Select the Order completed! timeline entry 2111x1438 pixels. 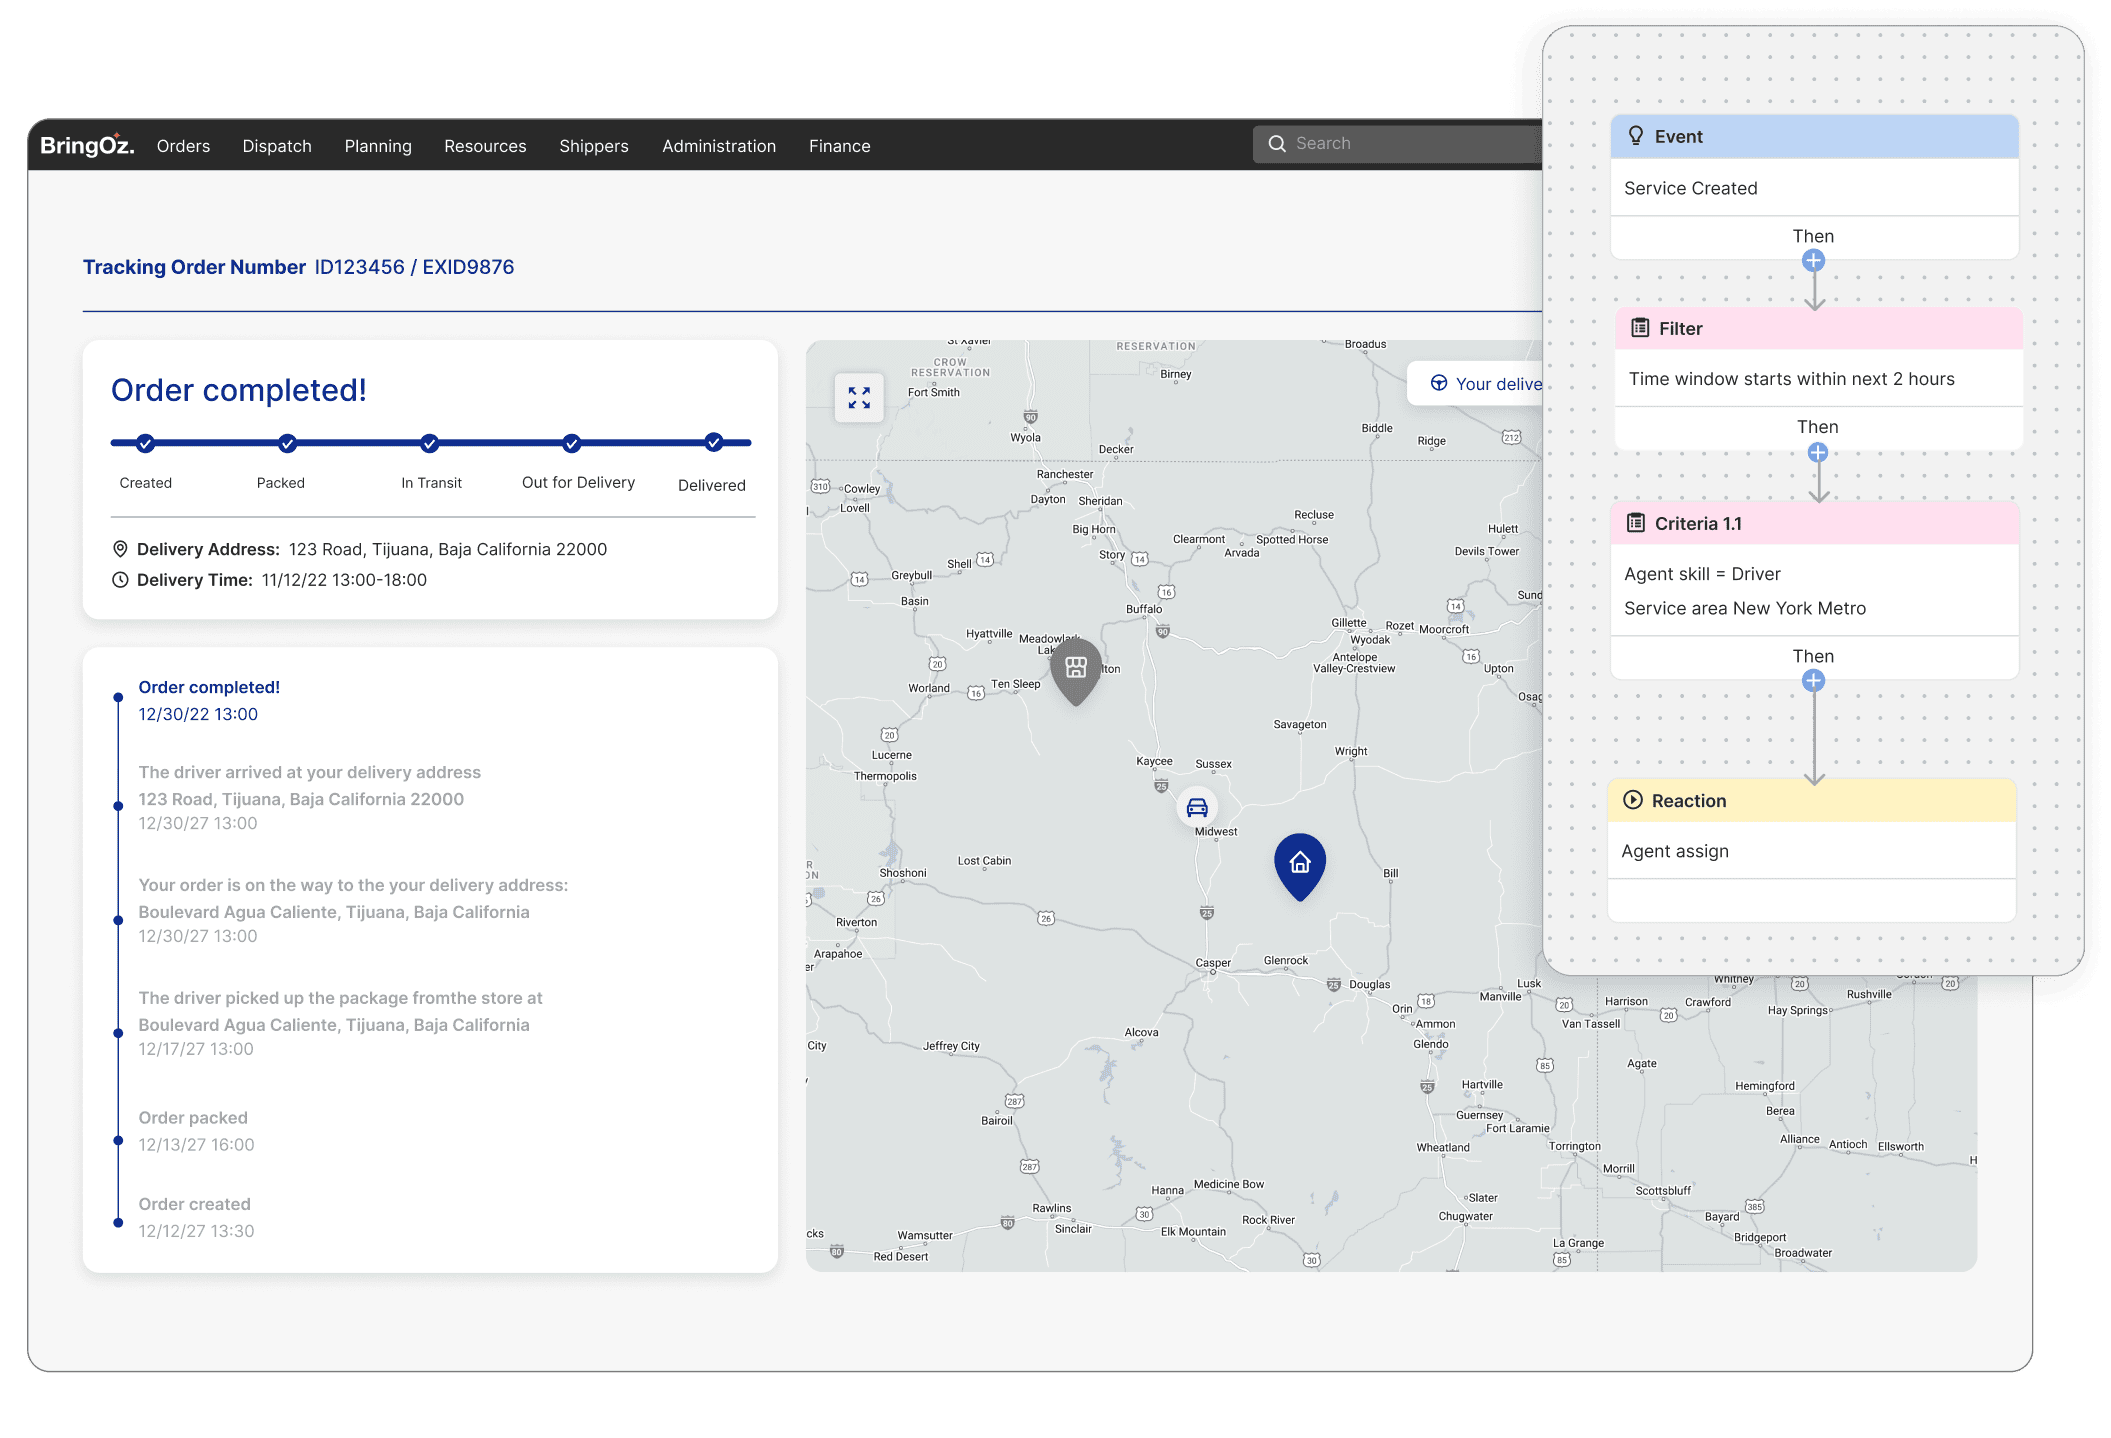pyautogui.click(x=209, y=700)
